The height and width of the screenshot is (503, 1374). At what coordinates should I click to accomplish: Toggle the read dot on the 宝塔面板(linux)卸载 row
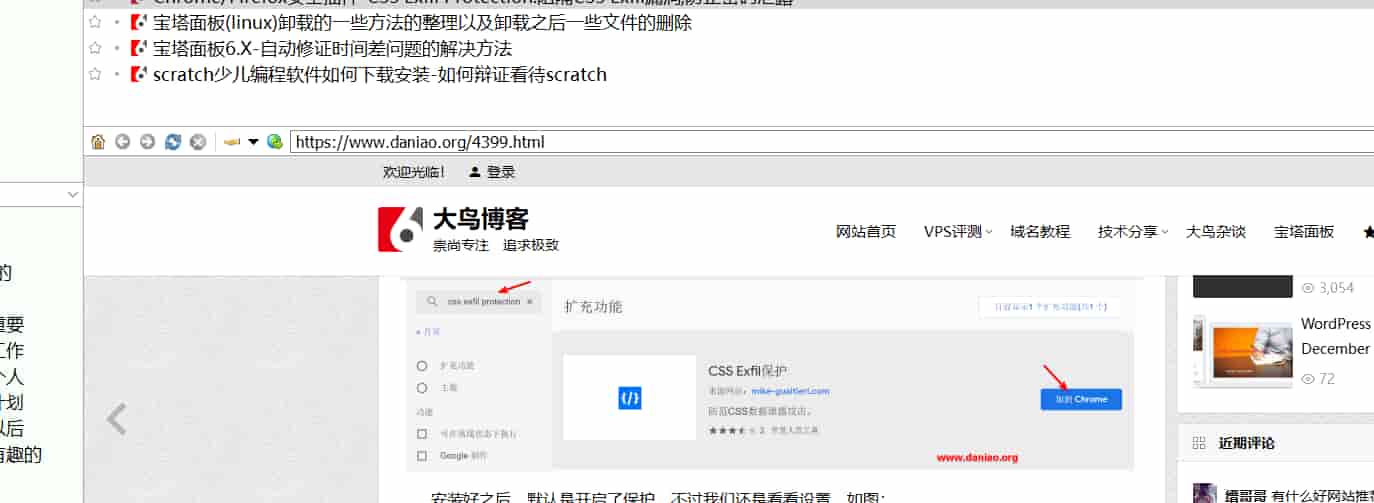pos(117,22)
